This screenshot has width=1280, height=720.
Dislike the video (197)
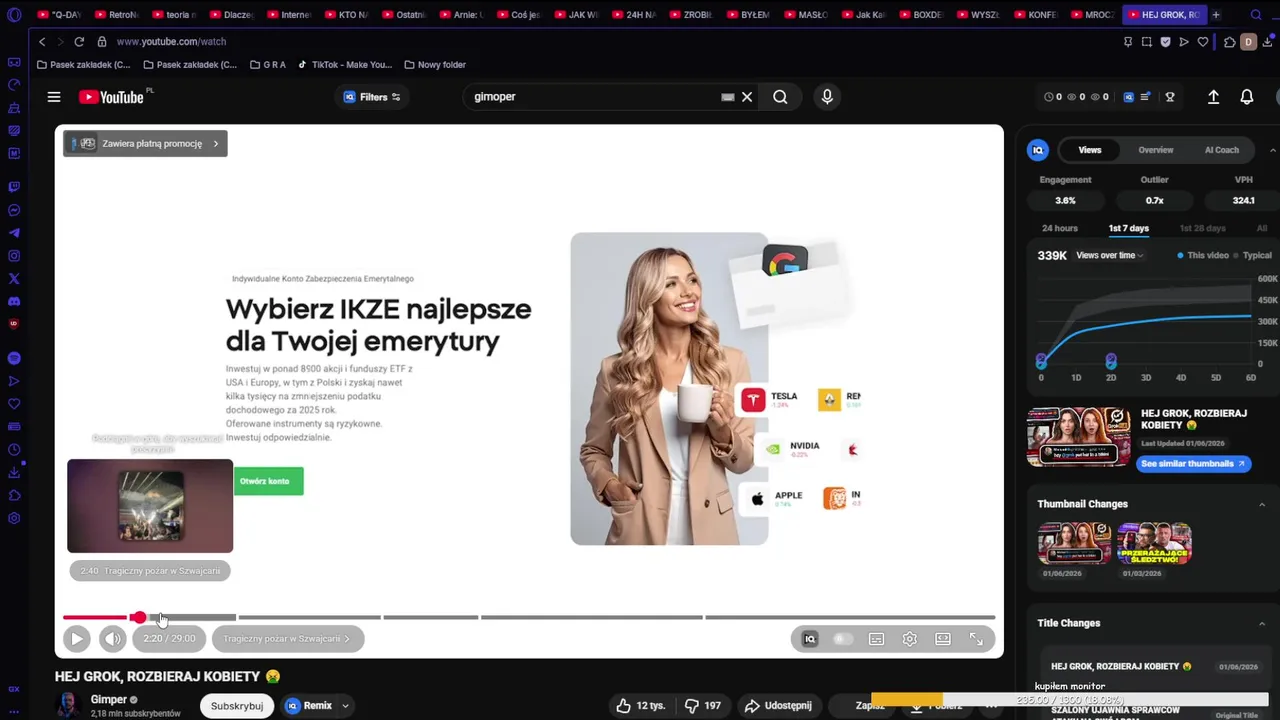coord(703,706)
